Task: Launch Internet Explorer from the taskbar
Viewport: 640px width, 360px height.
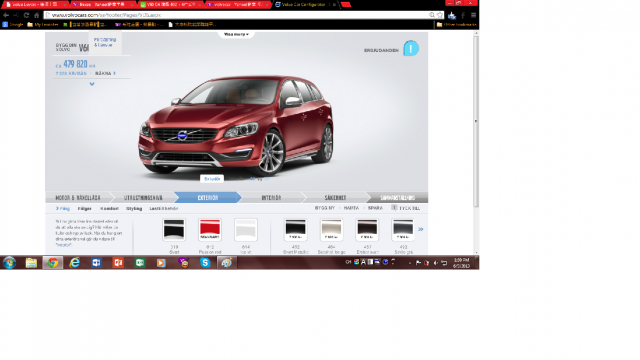Action: [x=75, y=262]
